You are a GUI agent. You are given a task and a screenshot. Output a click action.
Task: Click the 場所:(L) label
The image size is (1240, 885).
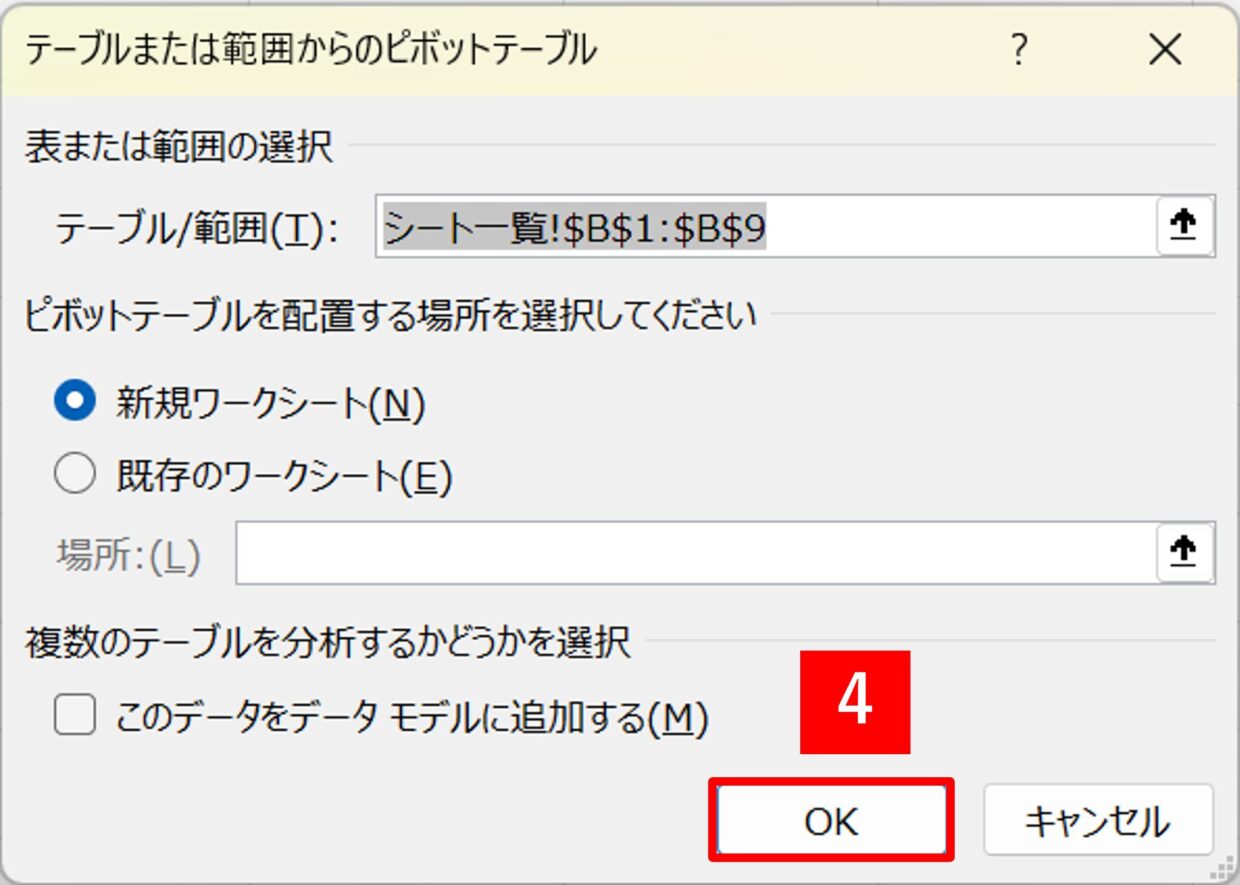point(129,556)
